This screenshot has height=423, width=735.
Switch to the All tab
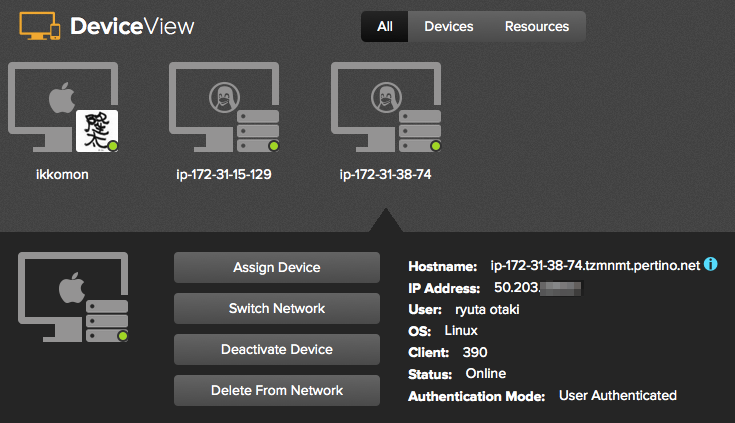(x=385, y=27)
